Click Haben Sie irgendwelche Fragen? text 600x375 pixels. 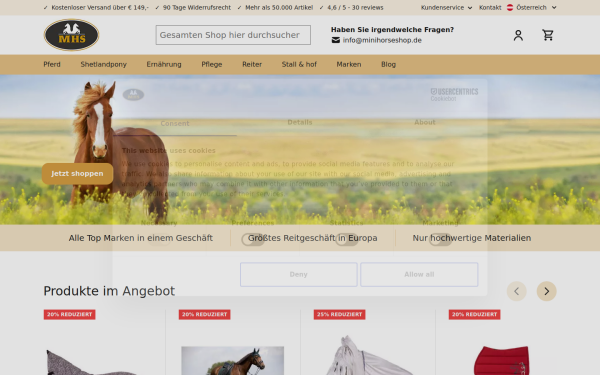coord(392,29)
